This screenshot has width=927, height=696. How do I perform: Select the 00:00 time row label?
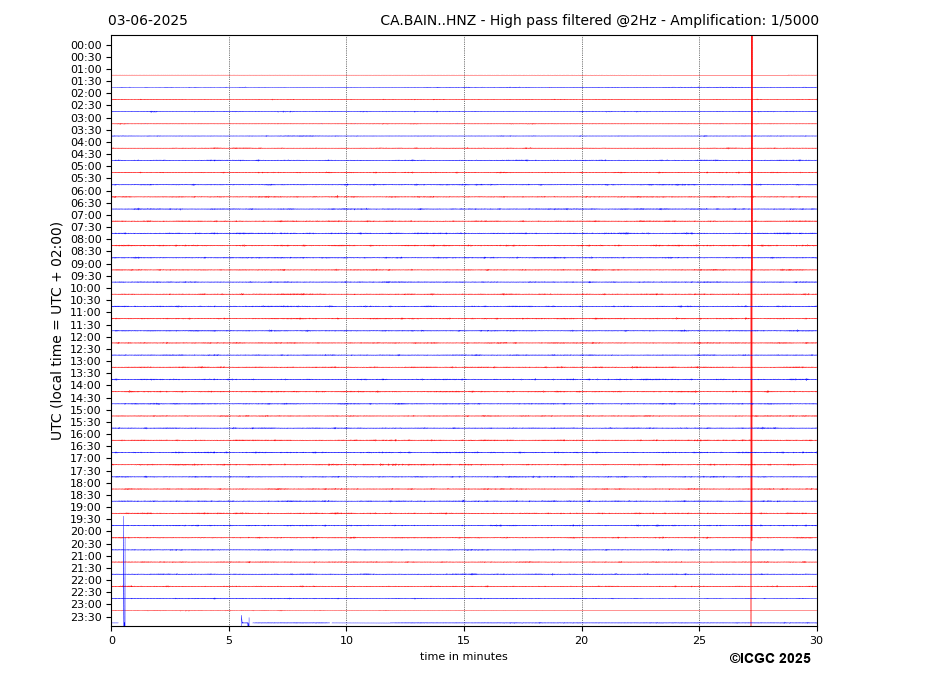(x=86, y=46)
